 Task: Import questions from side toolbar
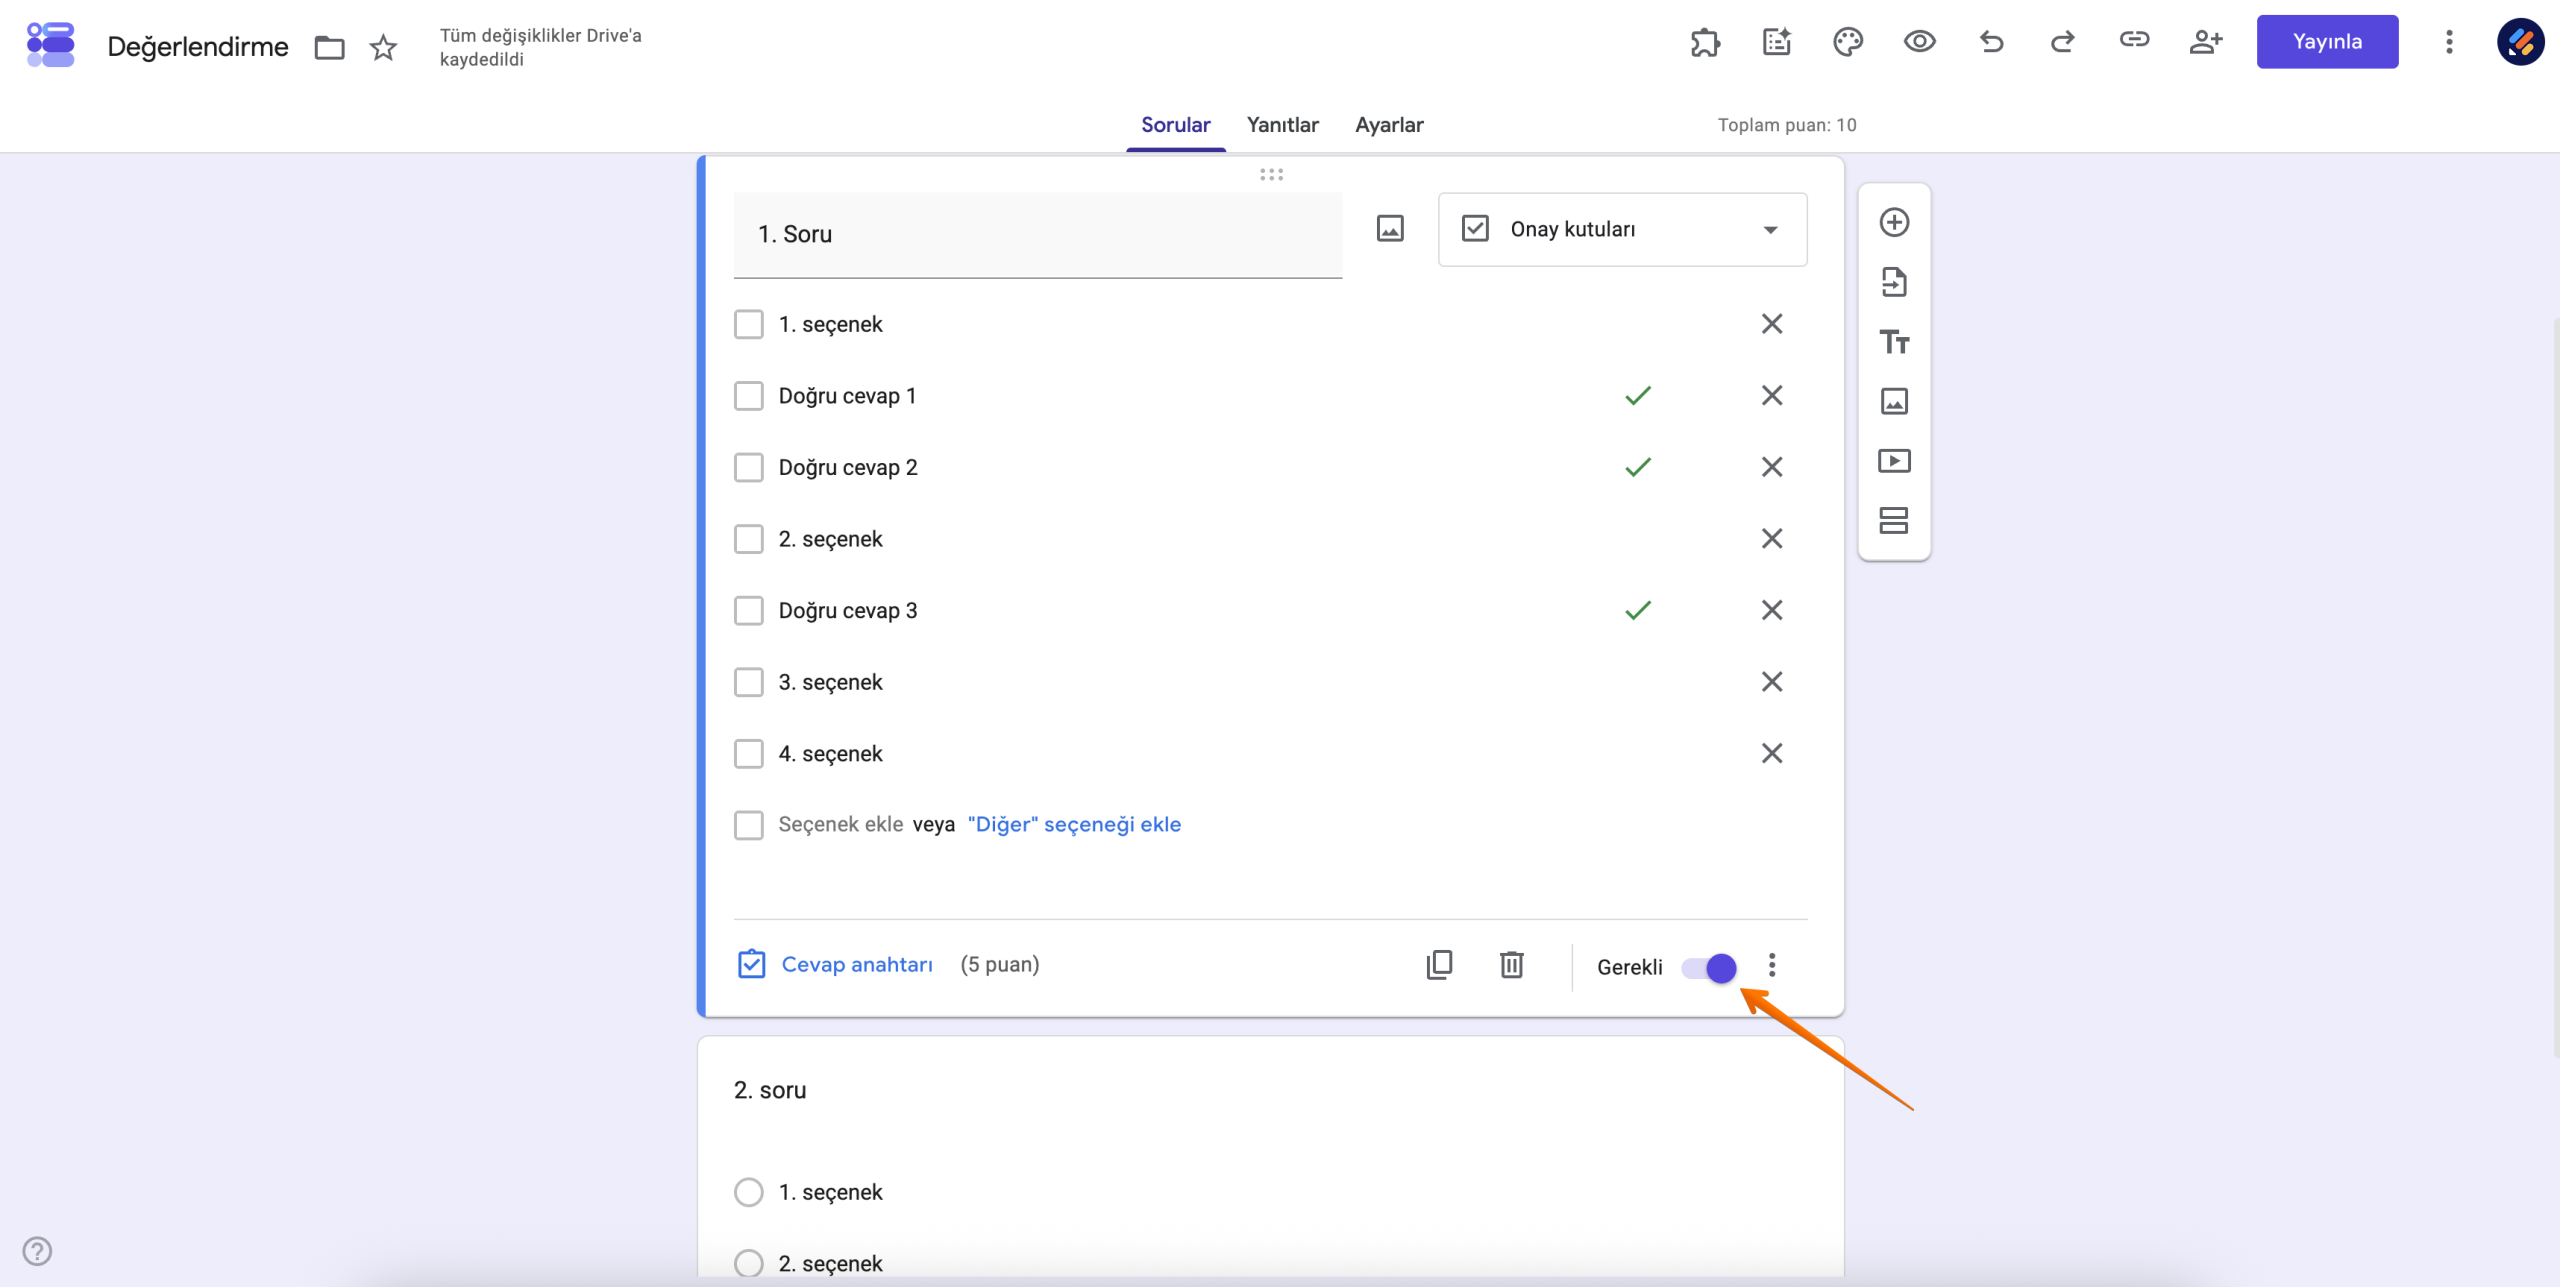[1894, 282]
